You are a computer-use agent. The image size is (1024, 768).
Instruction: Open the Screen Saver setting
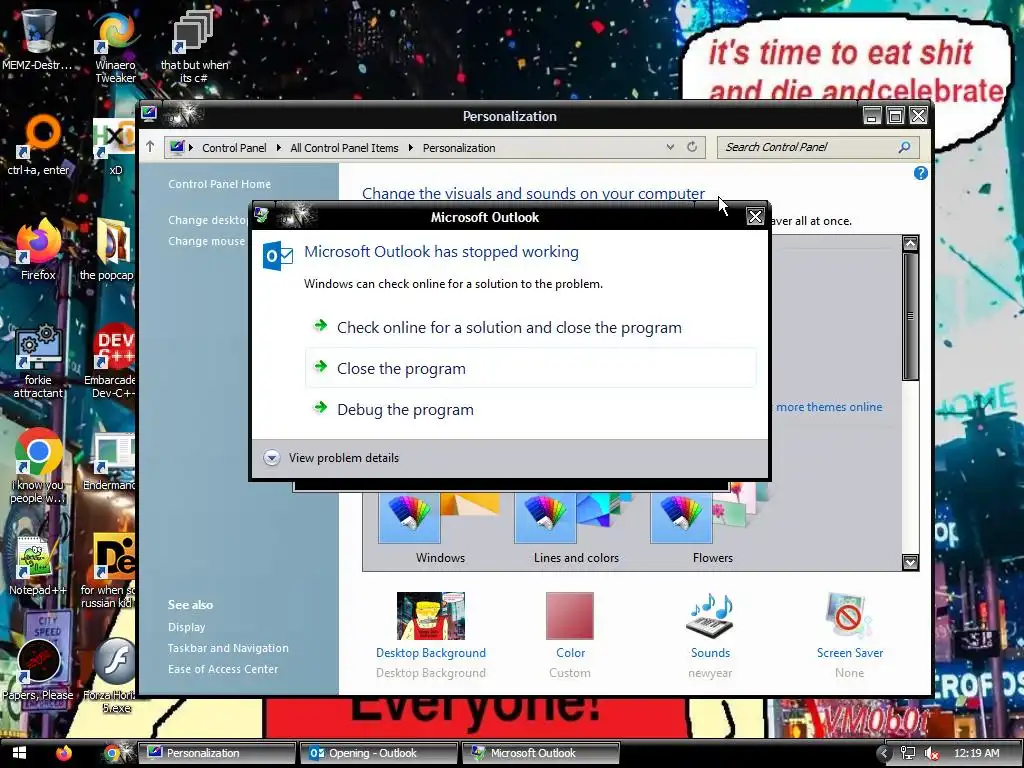(x=850, y=635)
